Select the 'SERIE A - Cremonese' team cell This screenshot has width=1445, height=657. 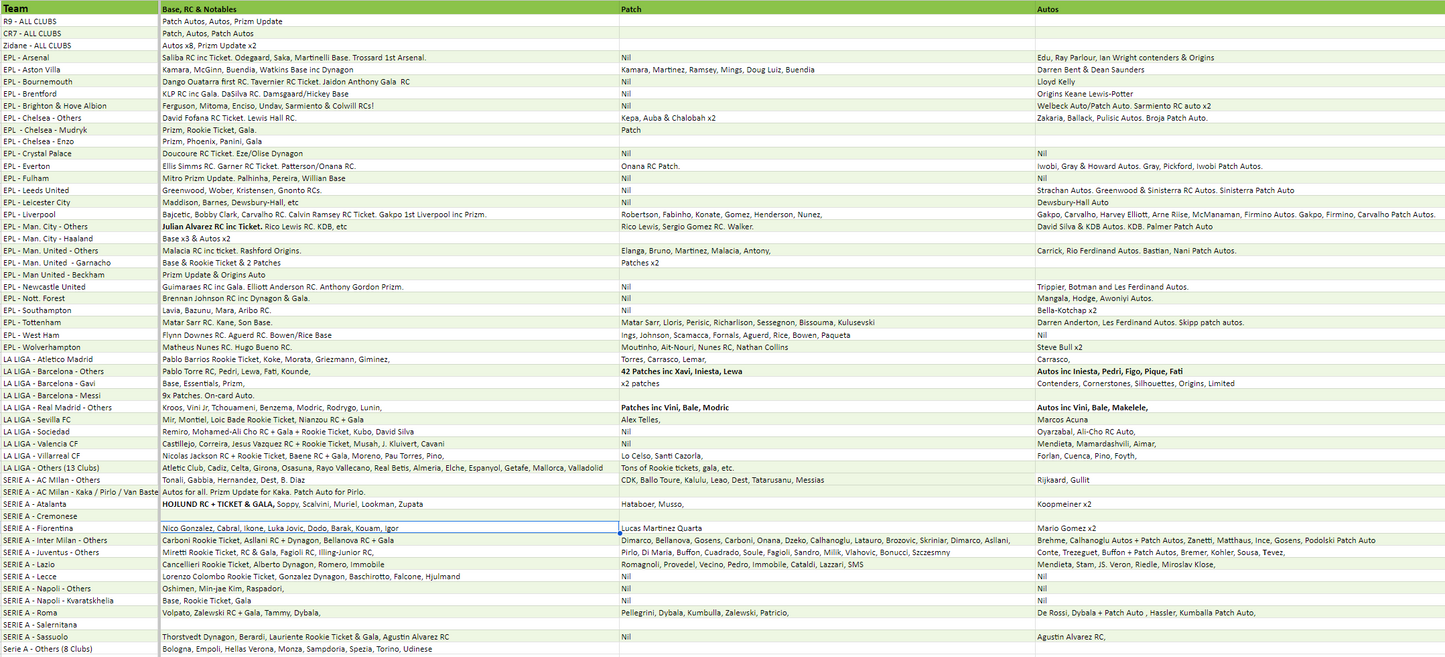[80, 516]
